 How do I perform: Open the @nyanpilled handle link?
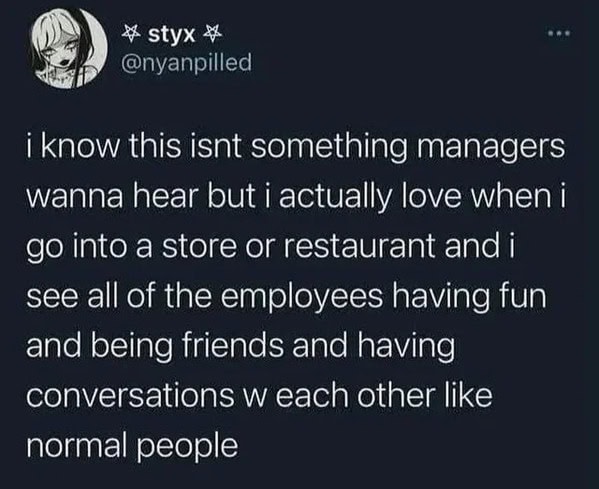186,63
